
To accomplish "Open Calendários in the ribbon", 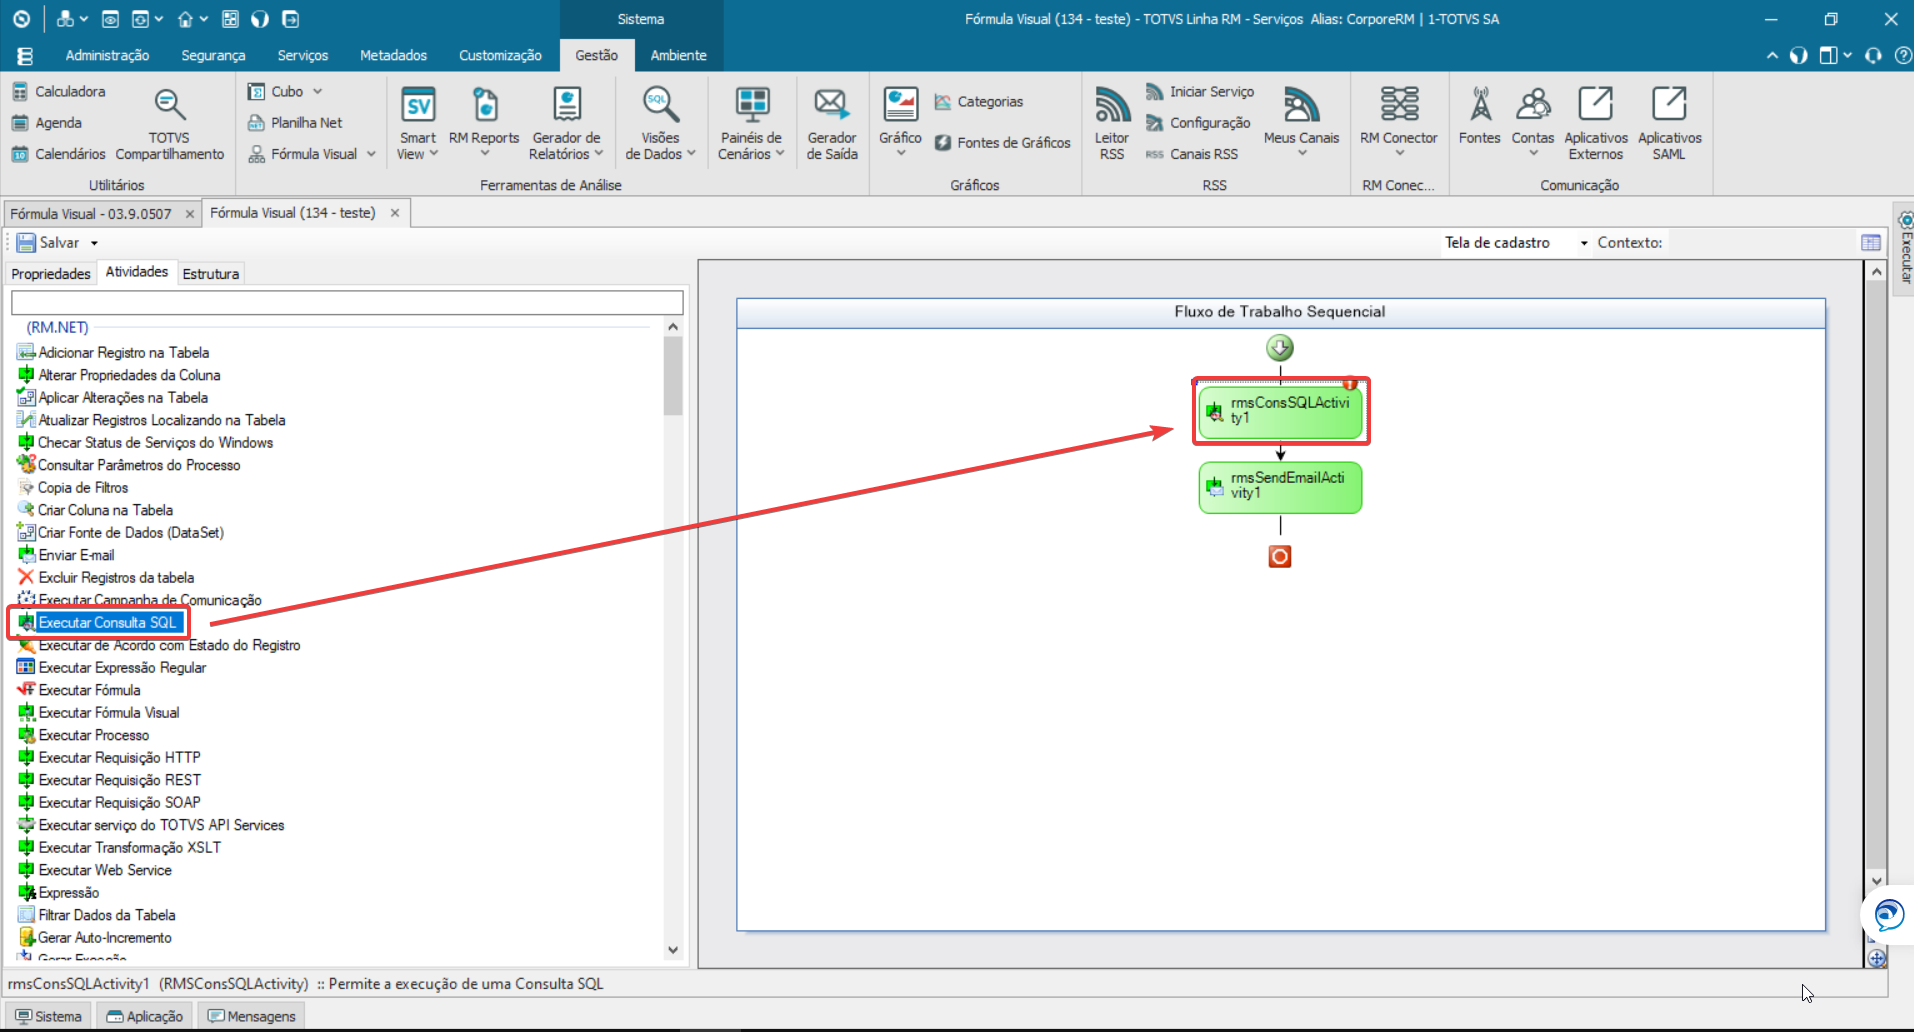I will (x=59, y=154).
